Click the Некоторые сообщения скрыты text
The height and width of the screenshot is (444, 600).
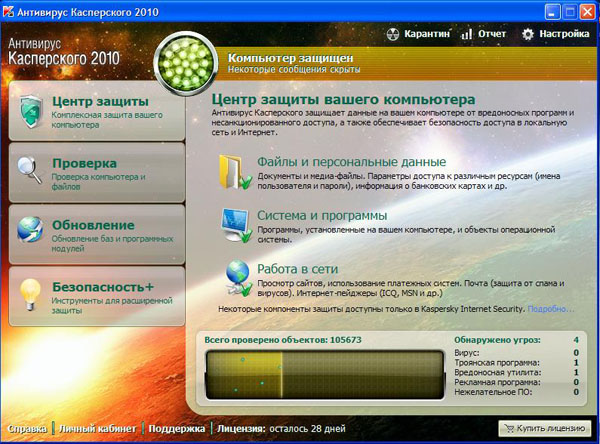pos(294,69)
